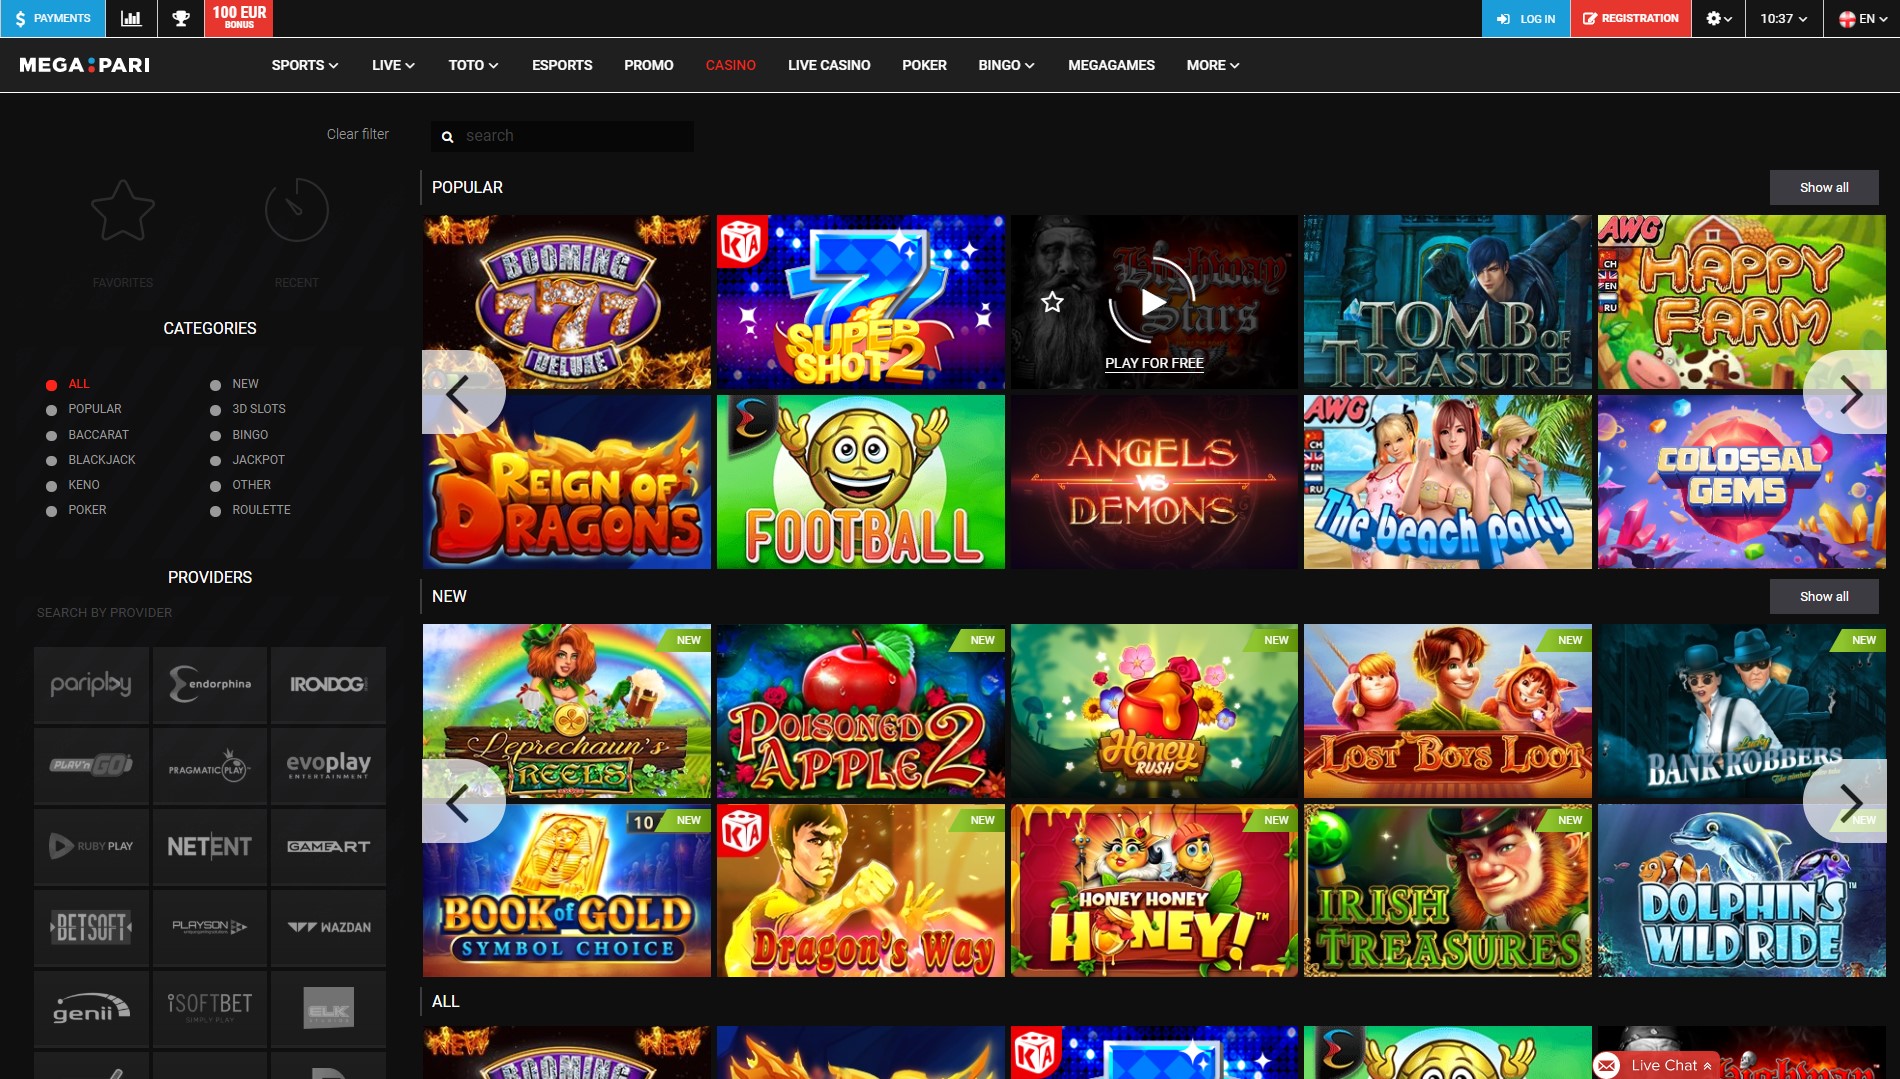Select the POPULAR category radio
Viewport: 1900px width, 1079px height.
pos(51,410)
